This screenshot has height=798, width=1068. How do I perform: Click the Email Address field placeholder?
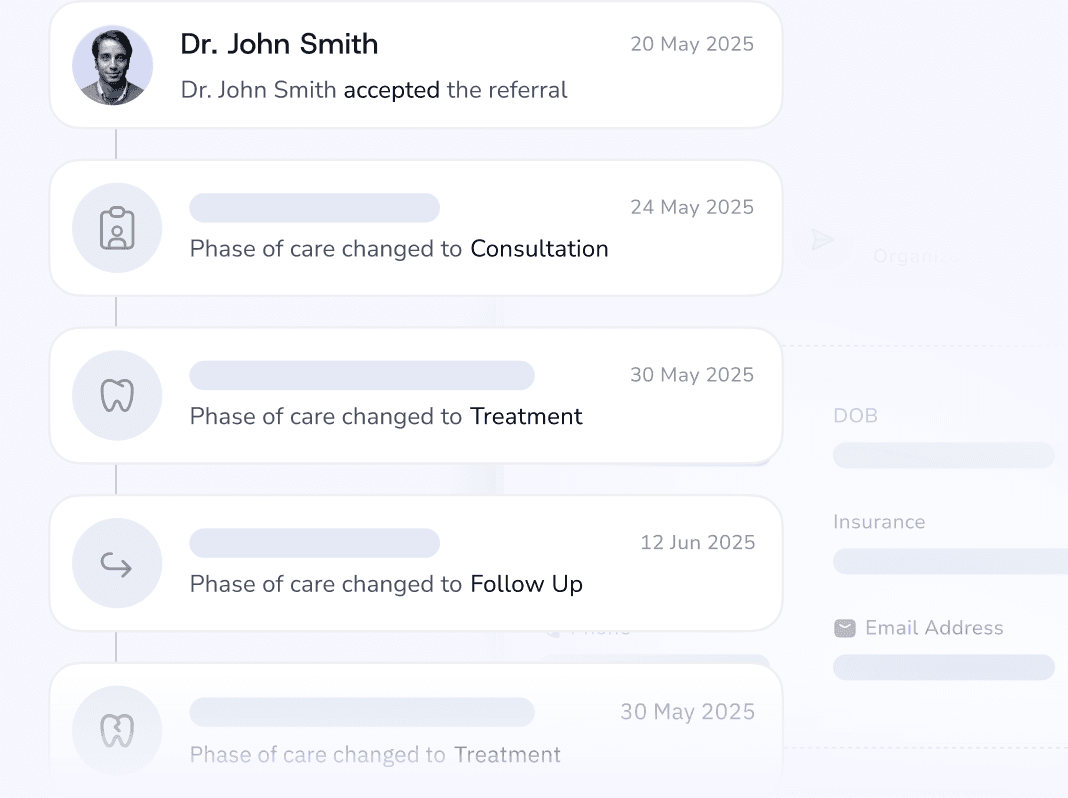point(943,668)
